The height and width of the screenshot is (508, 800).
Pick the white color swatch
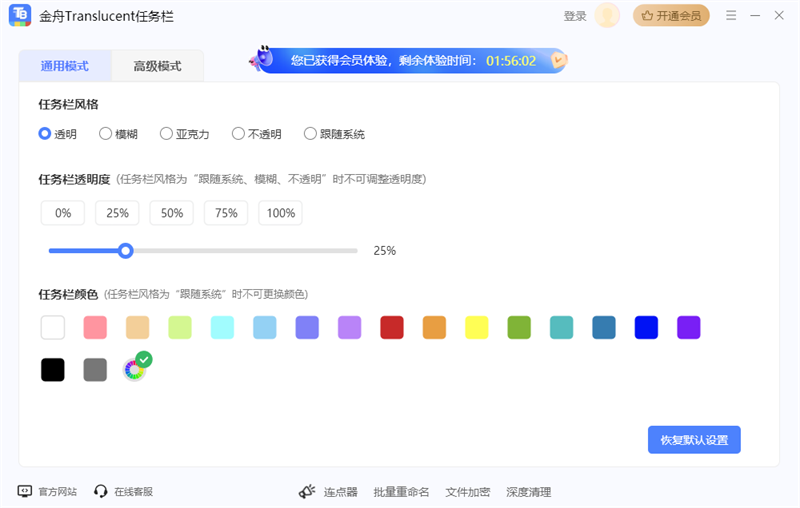53,327
